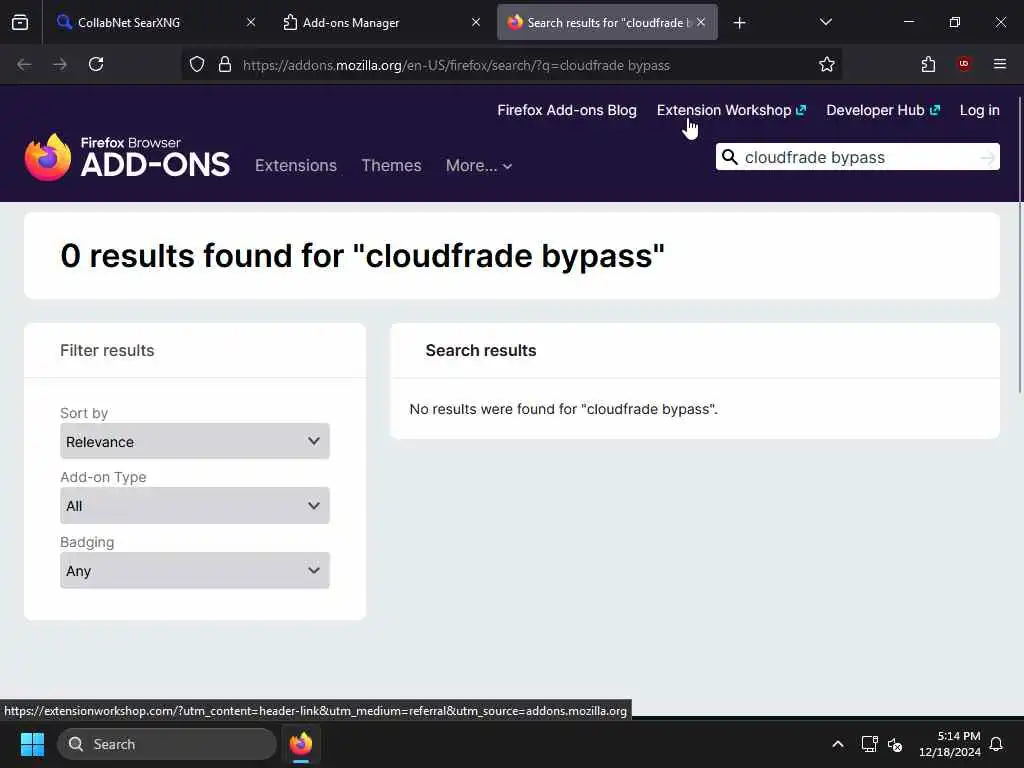Image resolution: width=1024 pixels, height=768 pixels.
Task: Open the Windows Start menu
Action: tap(32, 744)
